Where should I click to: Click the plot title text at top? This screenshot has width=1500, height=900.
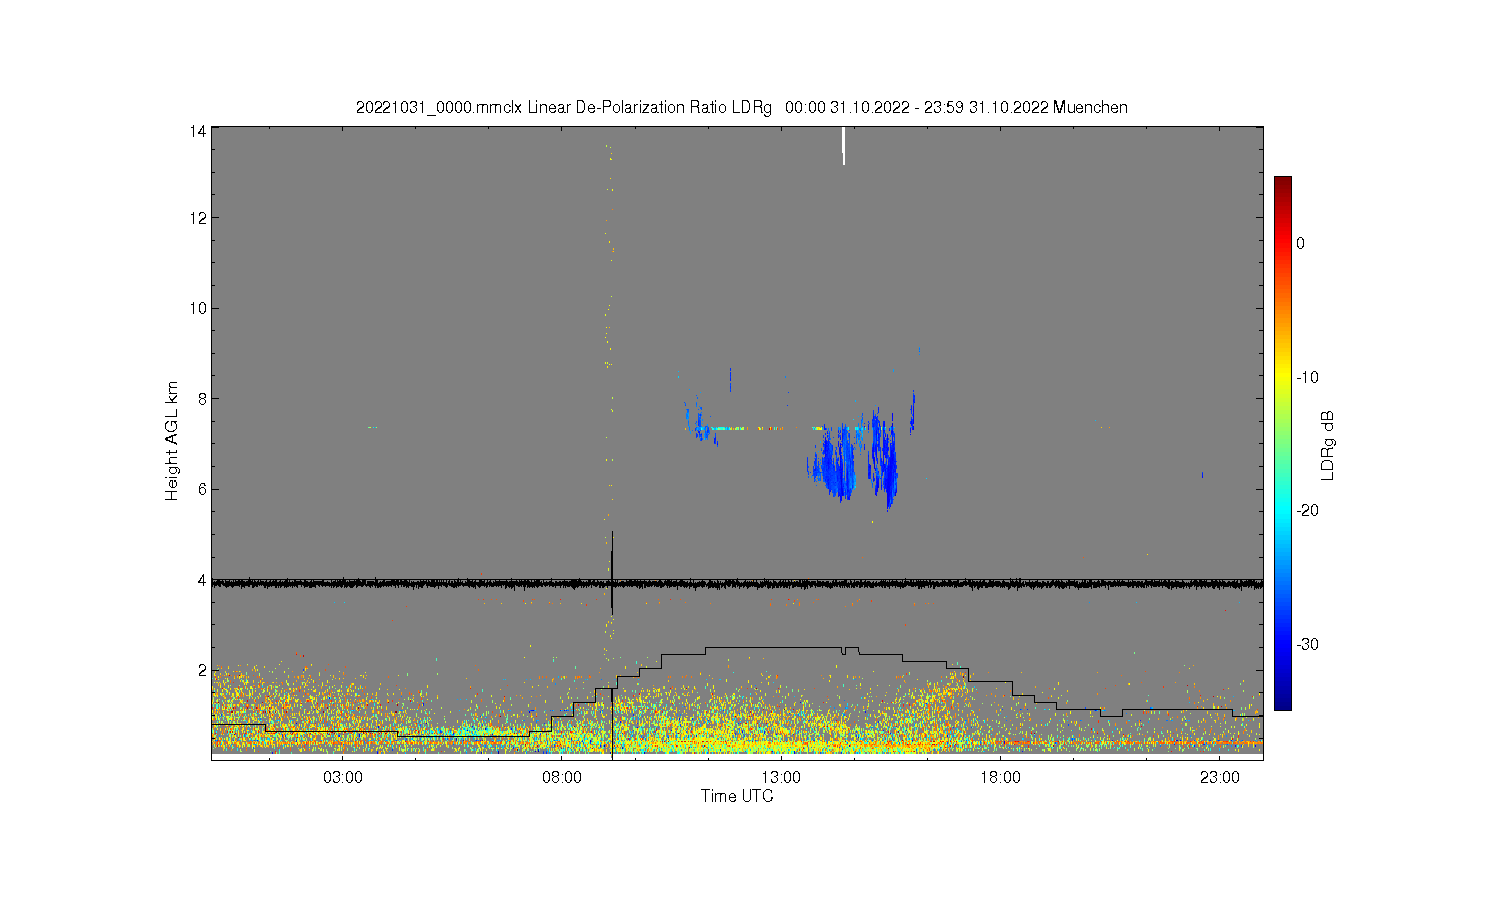pos(742,107)
